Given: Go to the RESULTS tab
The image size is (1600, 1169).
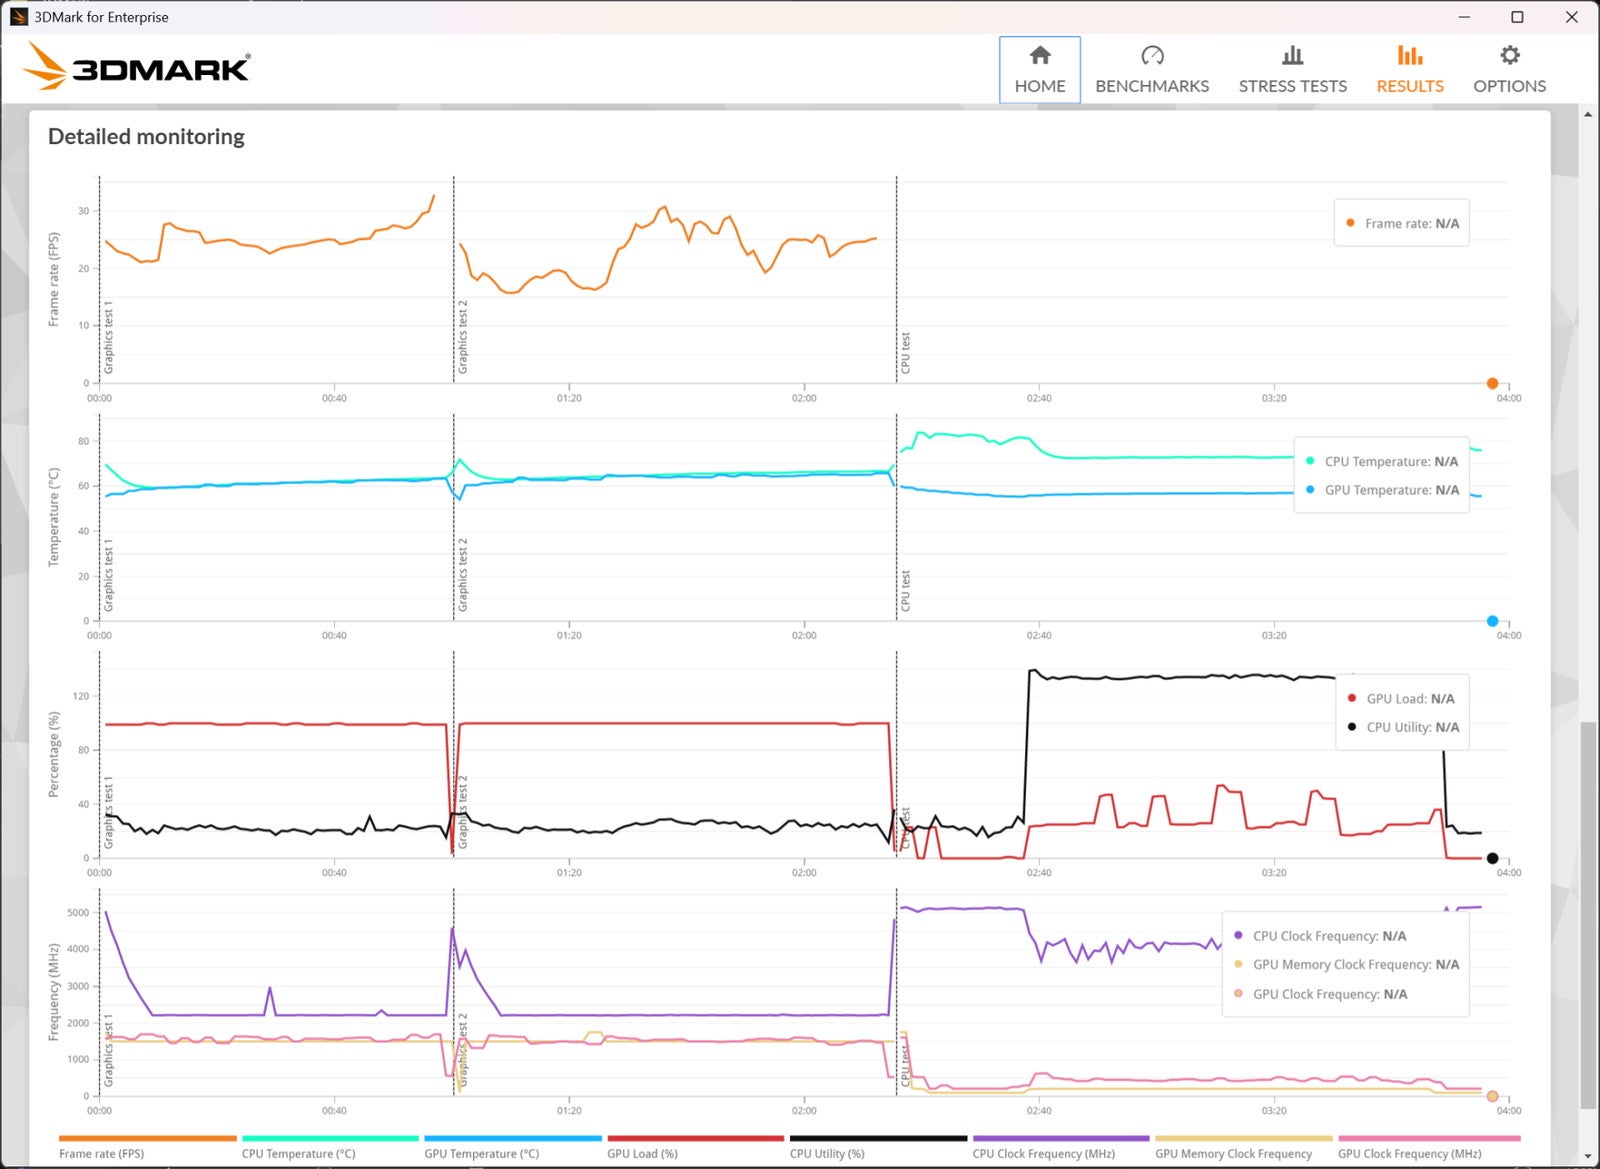Looking at the screenshot, I should coord(1410,69).
